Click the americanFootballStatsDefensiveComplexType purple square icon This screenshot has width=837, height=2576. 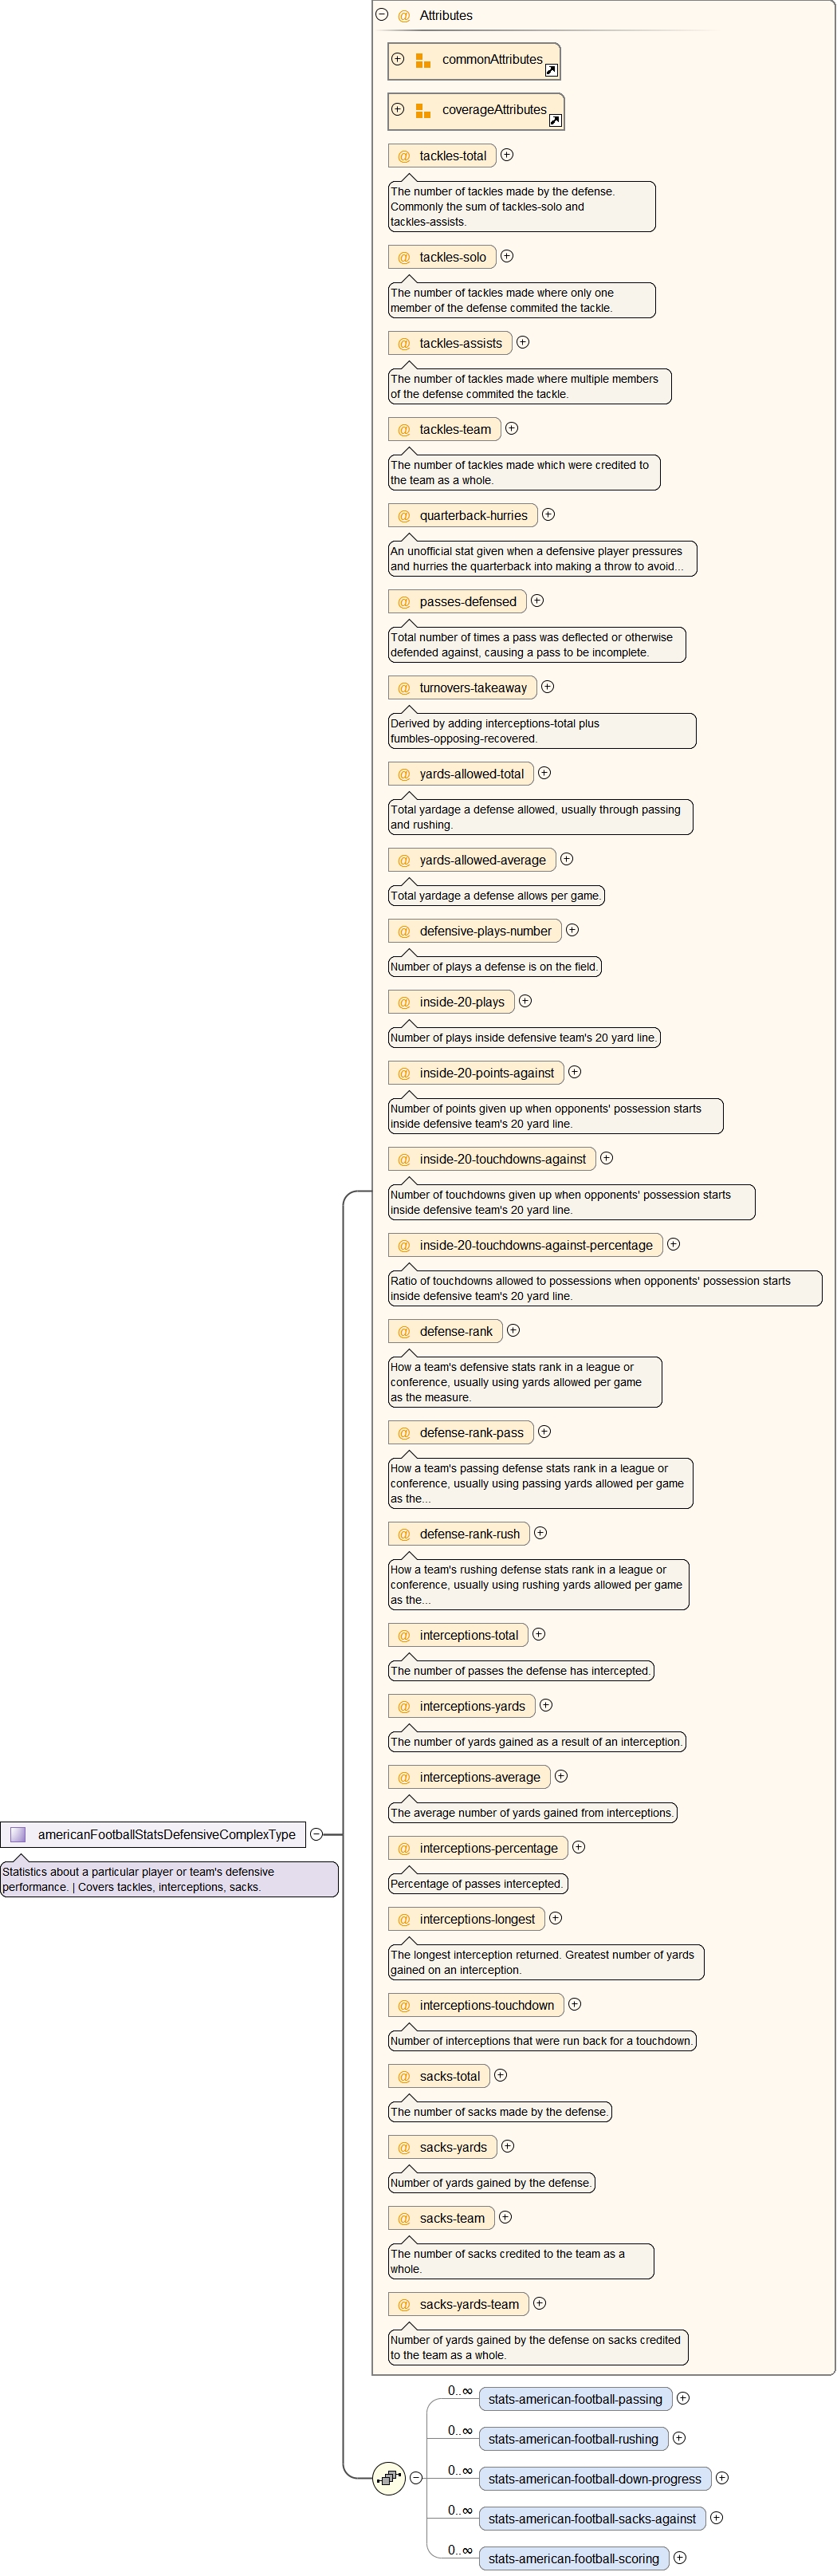tap(18, 1834)
